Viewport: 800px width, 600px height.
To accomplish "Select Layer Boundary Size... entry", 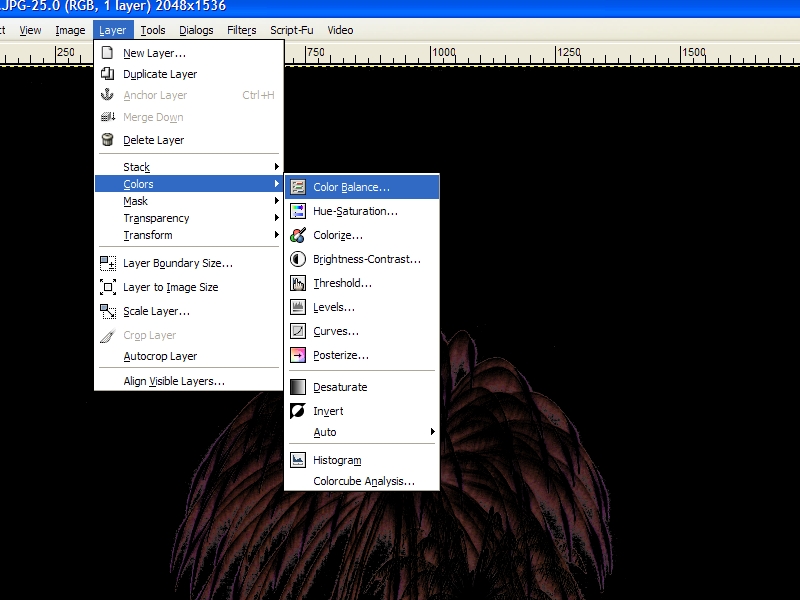I will 189,263.
